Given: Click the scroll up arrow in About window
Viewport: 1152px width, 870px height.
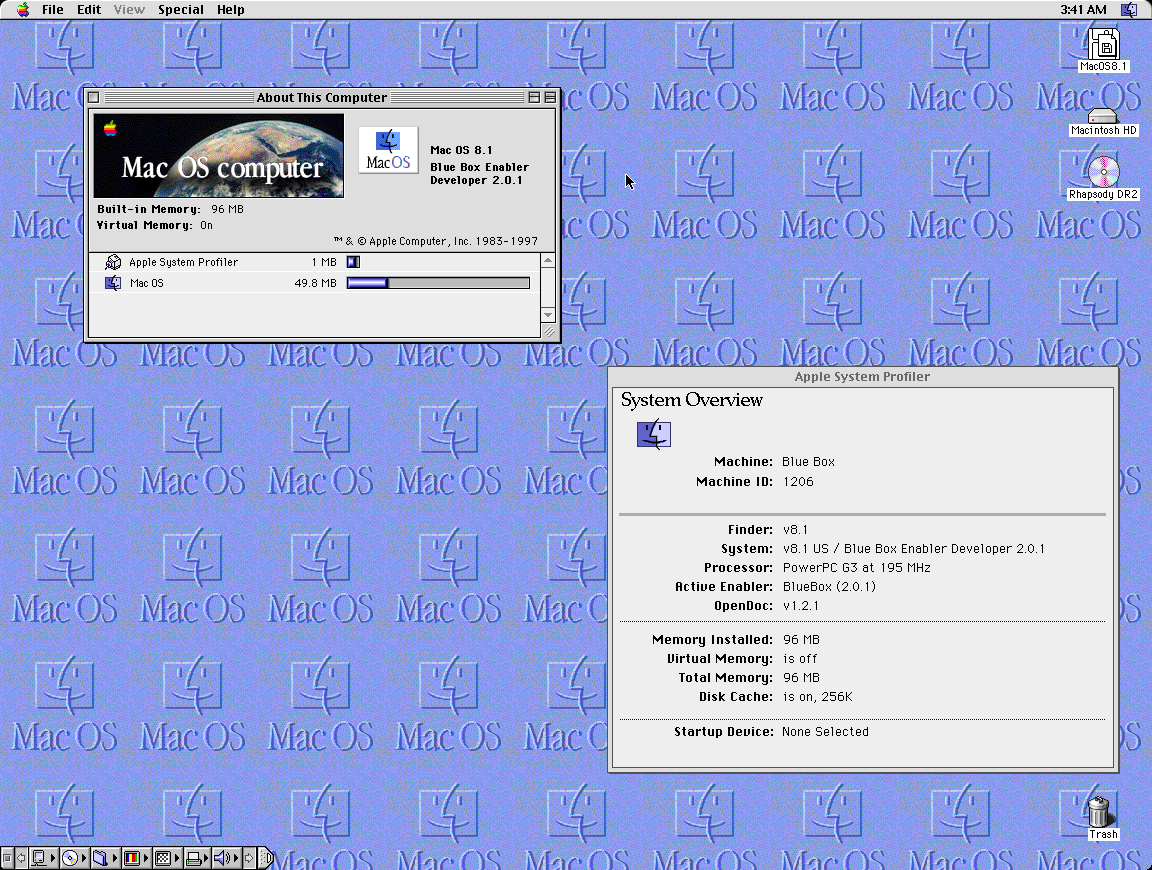Looking at the screenshot, I should 548,261.
